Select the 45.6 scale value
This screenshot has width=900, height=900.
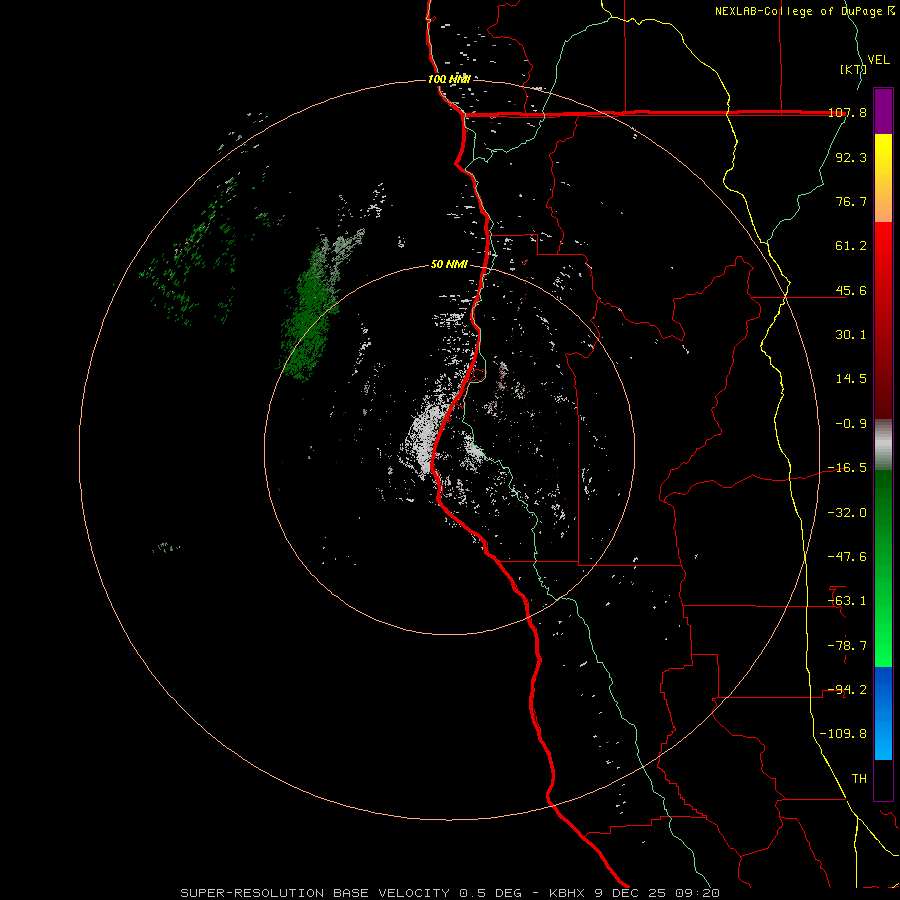click(851, 290)
